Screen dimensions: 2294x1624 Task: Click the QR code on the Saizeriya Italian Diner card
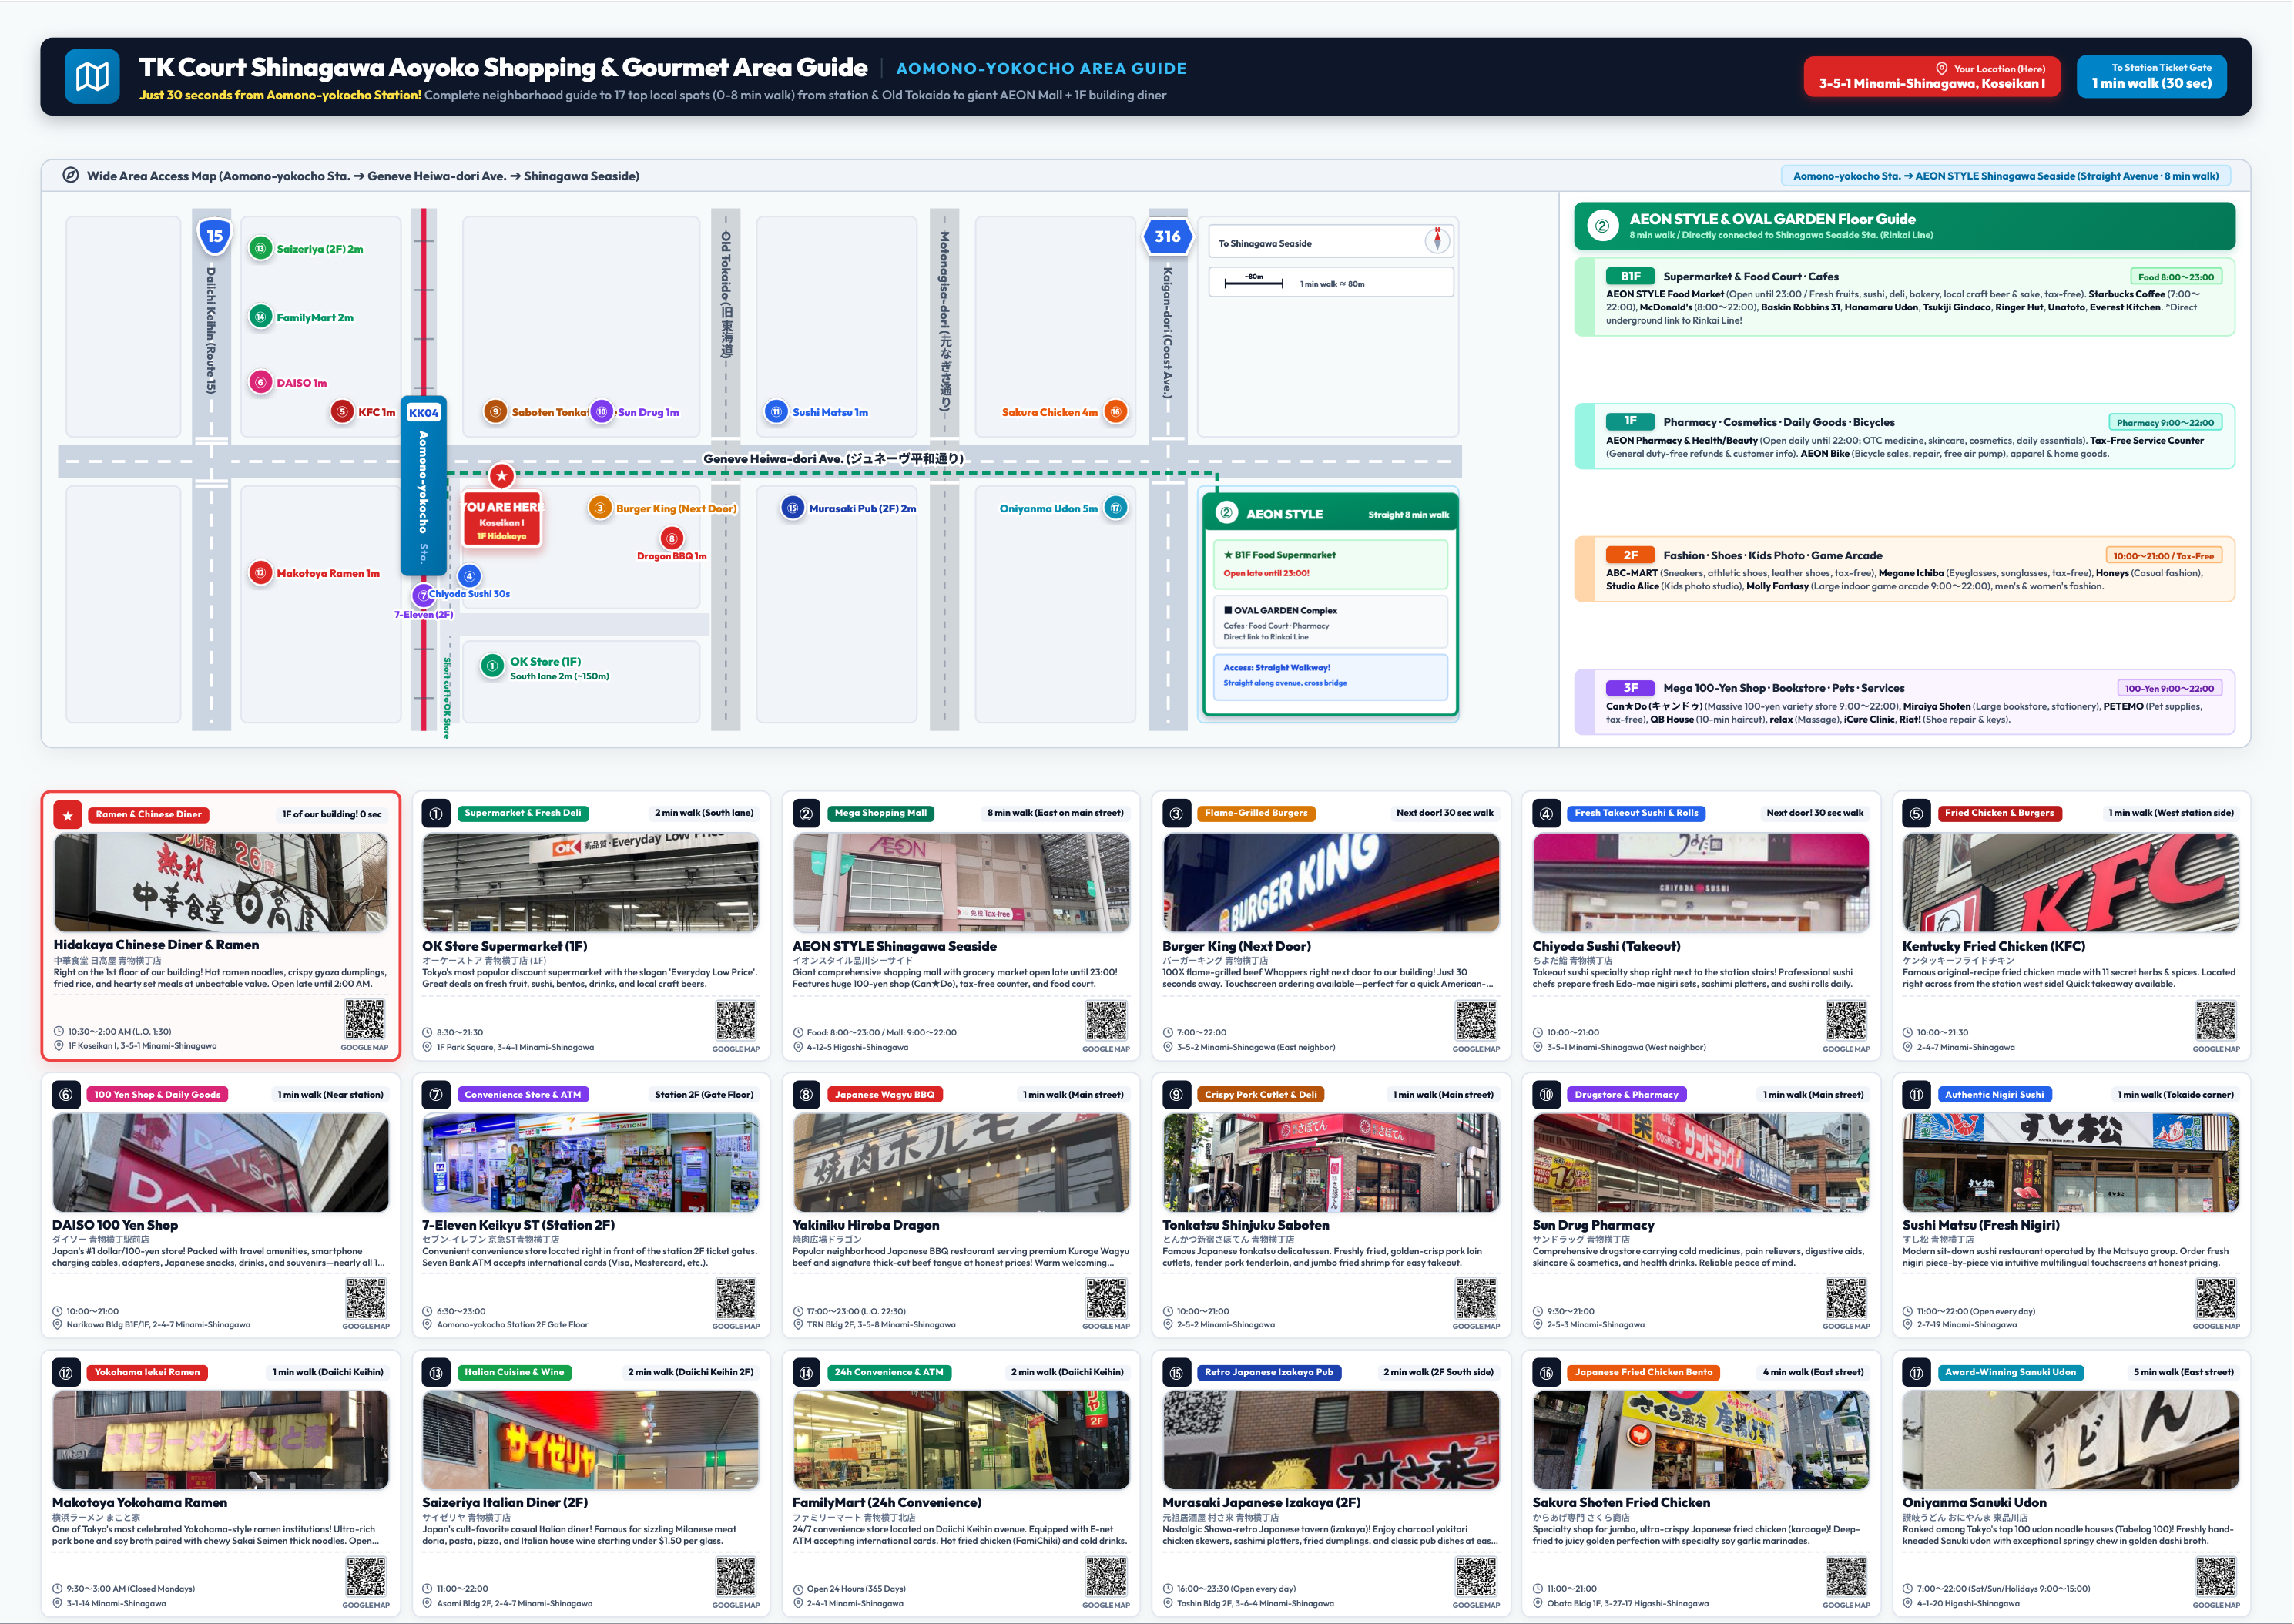coord(735,1577)
